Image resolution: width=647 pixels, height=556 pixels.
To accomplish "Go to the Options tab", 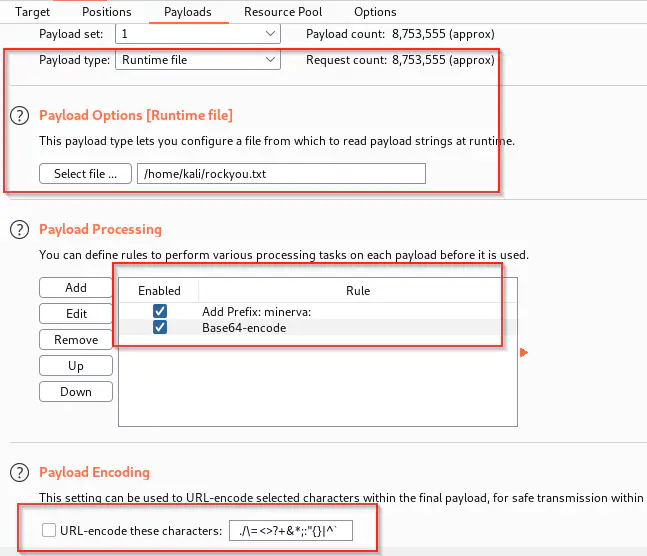I will [375, 12].
